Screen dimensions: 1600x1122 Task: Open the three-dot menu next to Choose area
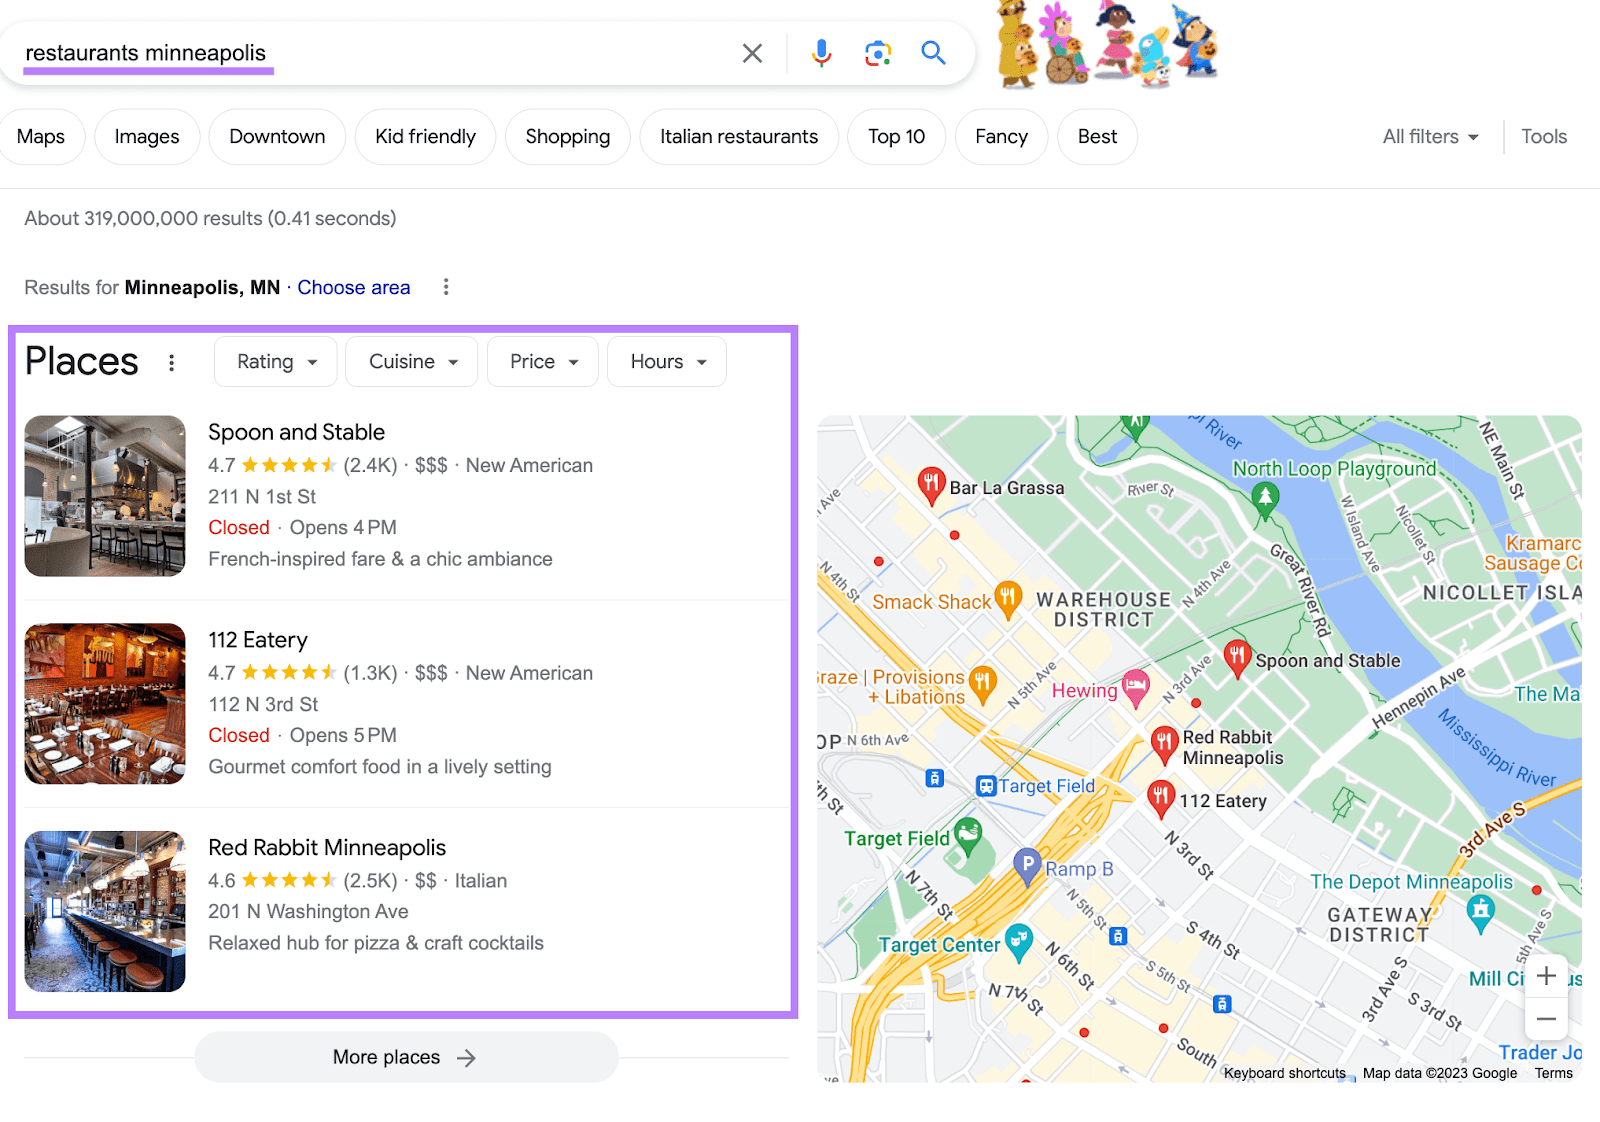(446, 287)
